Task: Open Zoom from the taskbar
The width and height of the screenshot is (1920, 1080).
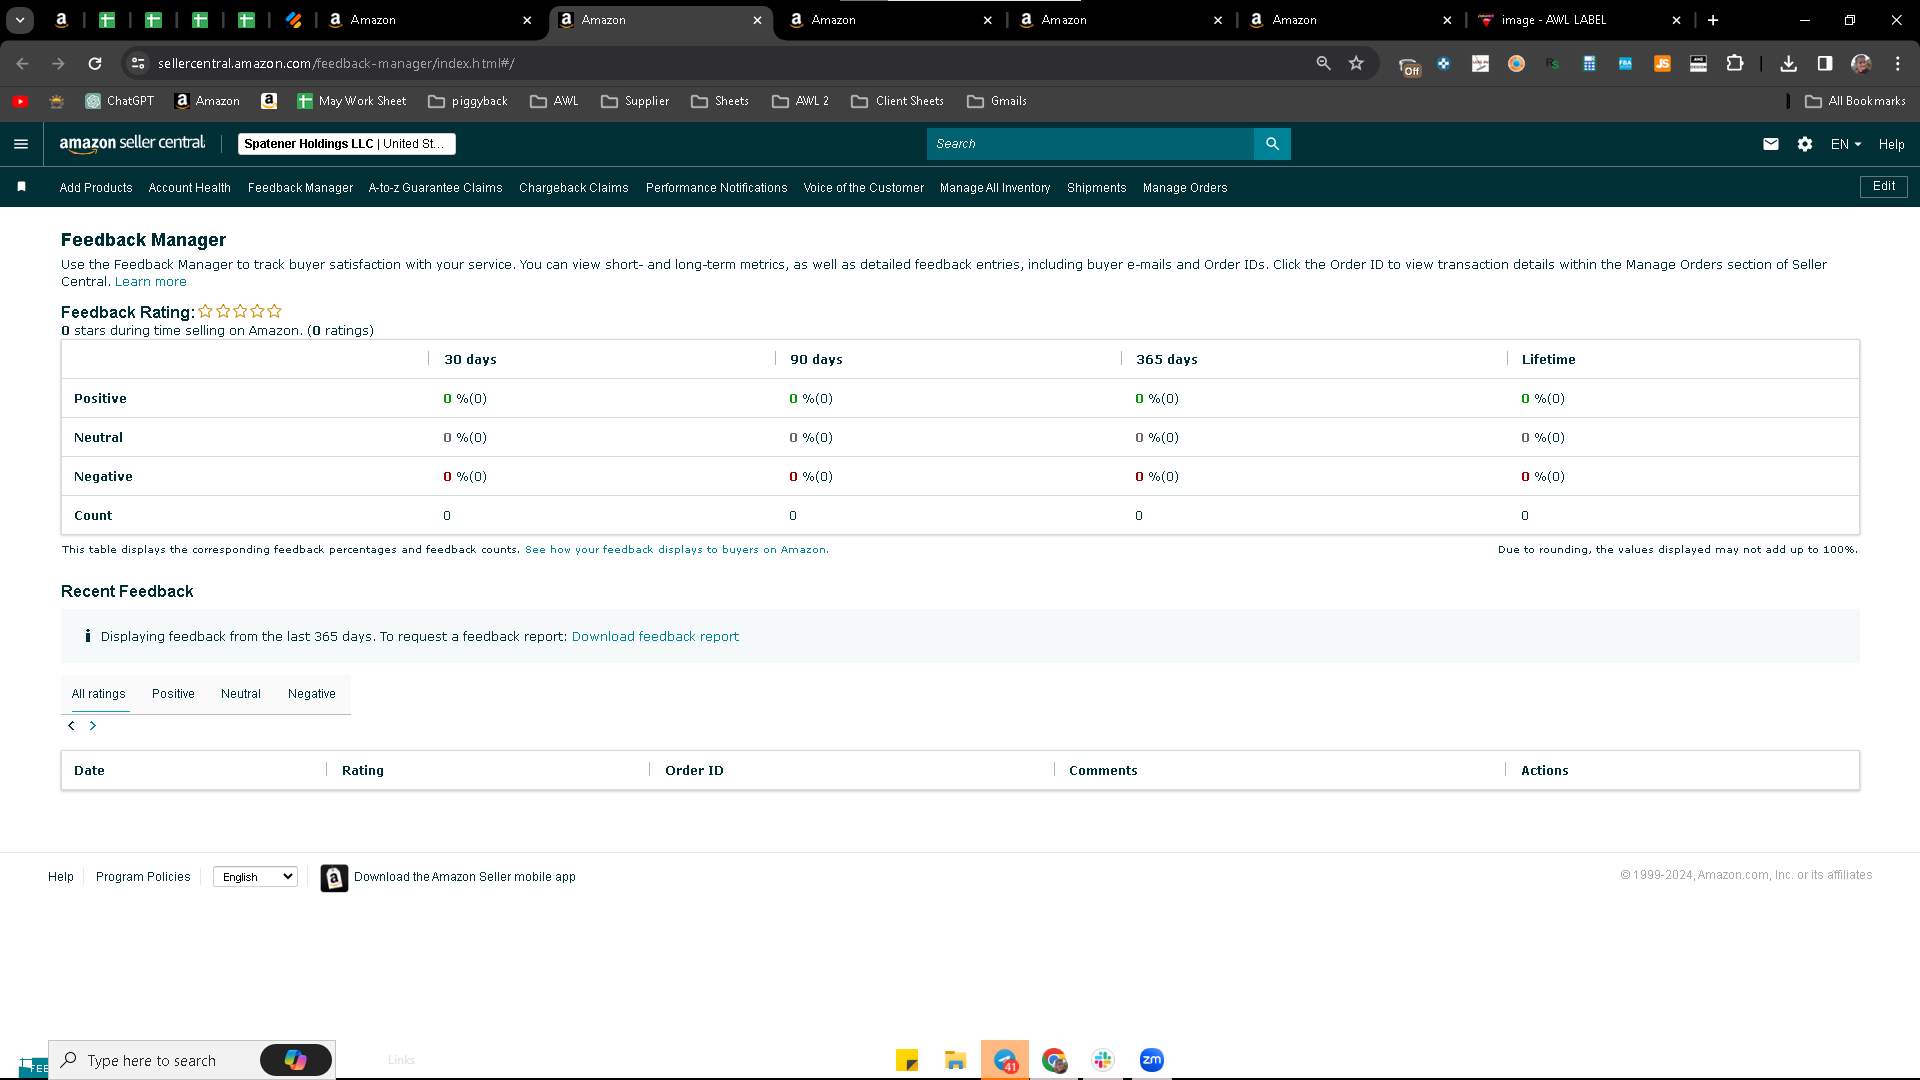Action: click(1152, 1060)
